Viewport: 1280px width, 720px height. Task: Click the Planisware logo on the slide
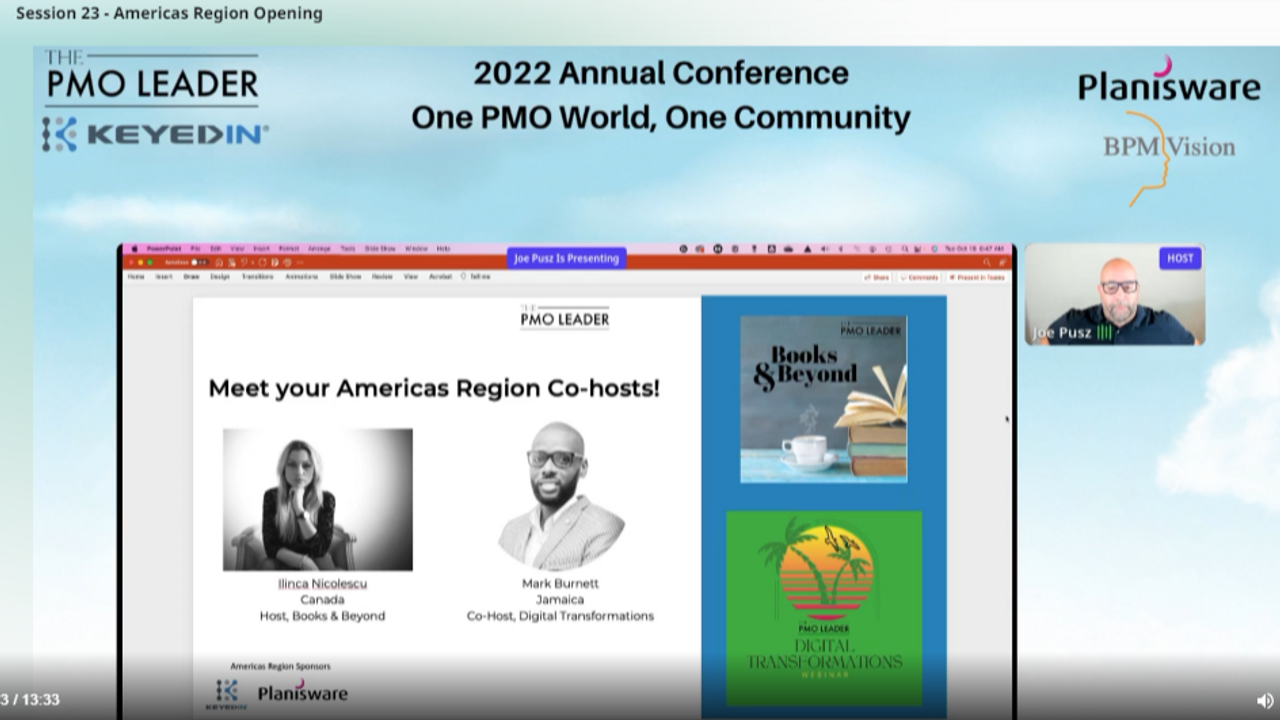click(303, 692)
